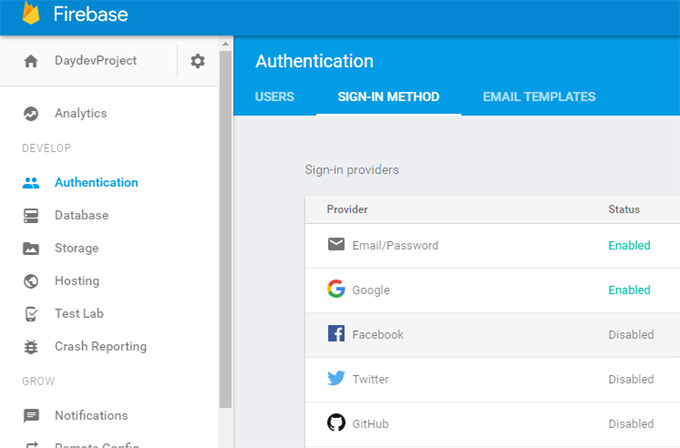Select the Sign-In Method tab

point(389,97)
